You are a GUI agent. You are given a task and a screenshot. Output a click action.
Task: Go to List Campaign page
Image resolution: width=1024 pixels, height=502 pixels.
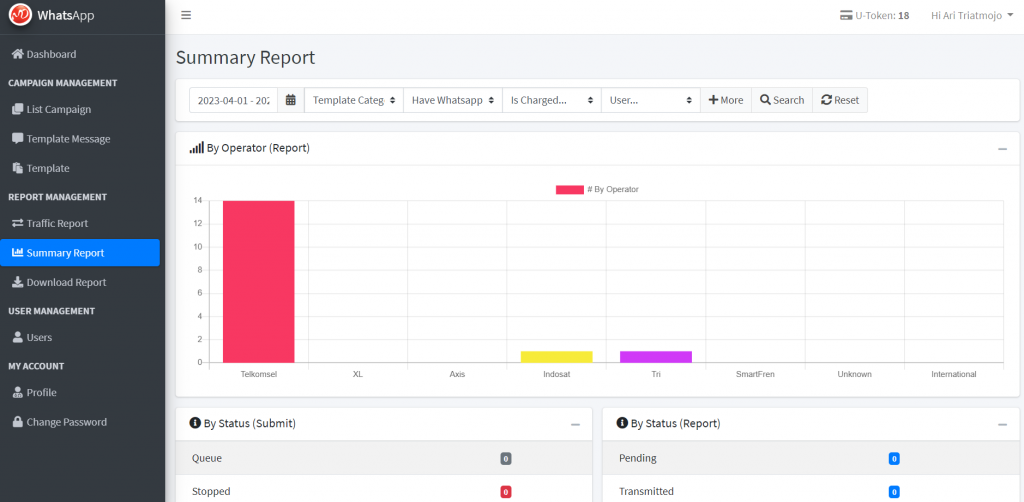(x=58, y=109)
